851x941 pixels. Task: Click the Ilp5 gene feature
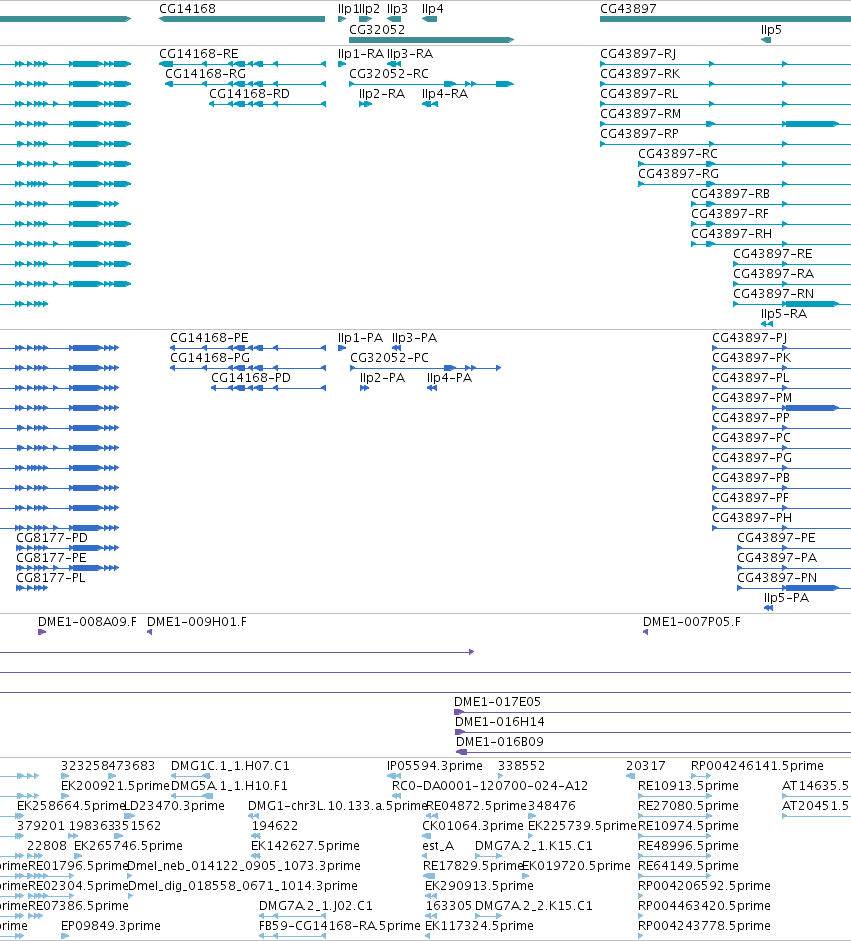point(766,40)
